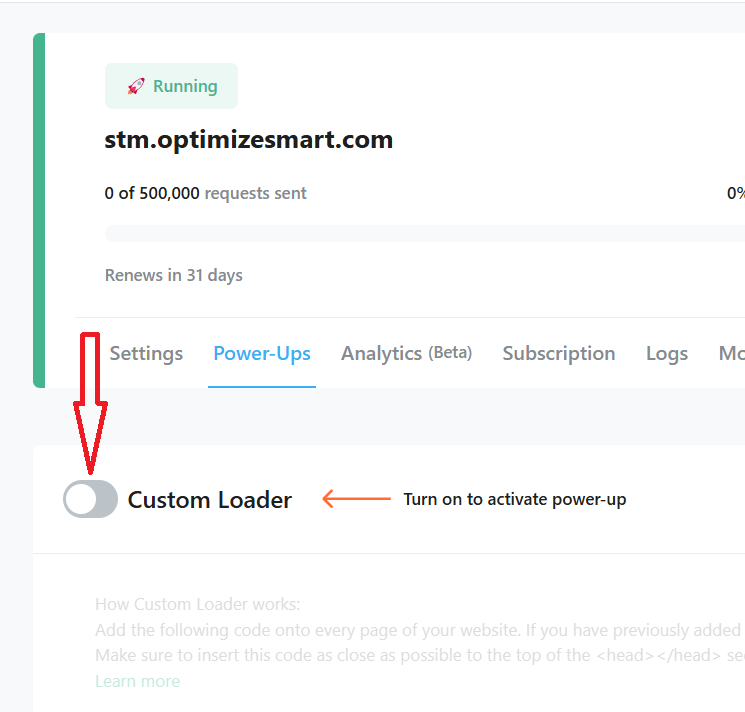Click the Custom Loader heading label
This screenshot has height=712, width=745.
point(210,500)
